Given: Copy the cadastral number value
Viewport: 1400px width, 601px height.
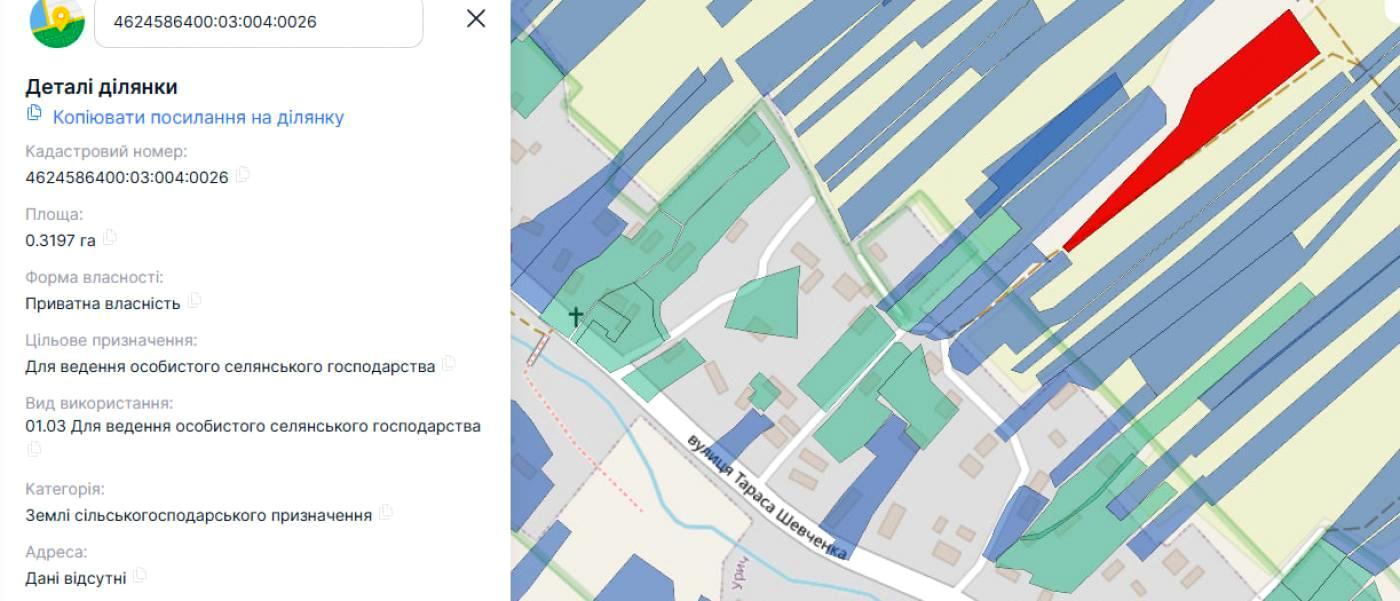Looking at the screenshot, I should pyautogui.click(x=242, y=175).
